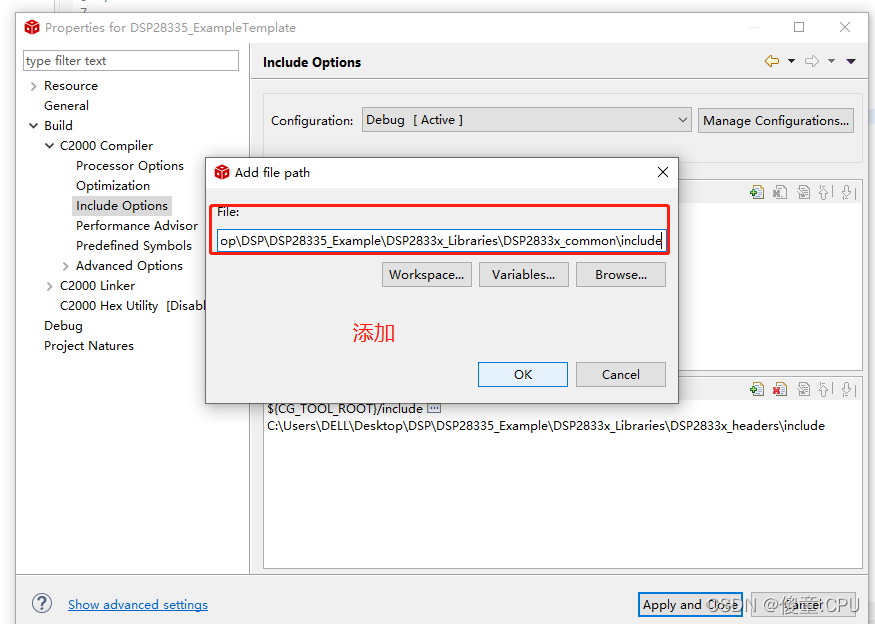Click the upper list Delete path icon
875x624 pixels.
click(780, 193)
